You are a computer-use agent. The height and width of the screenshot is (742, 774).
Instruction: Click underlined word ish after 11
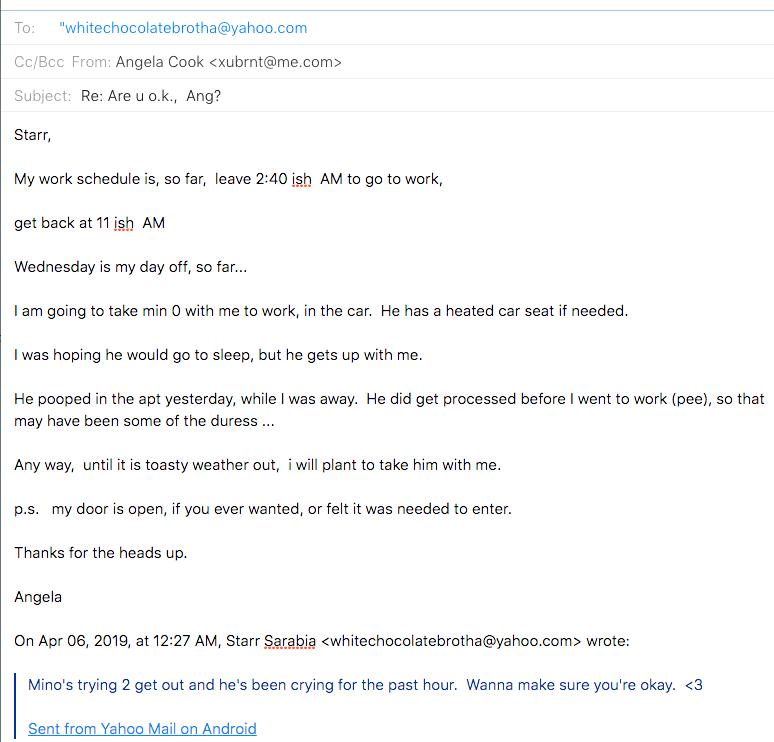click(123, 223)
